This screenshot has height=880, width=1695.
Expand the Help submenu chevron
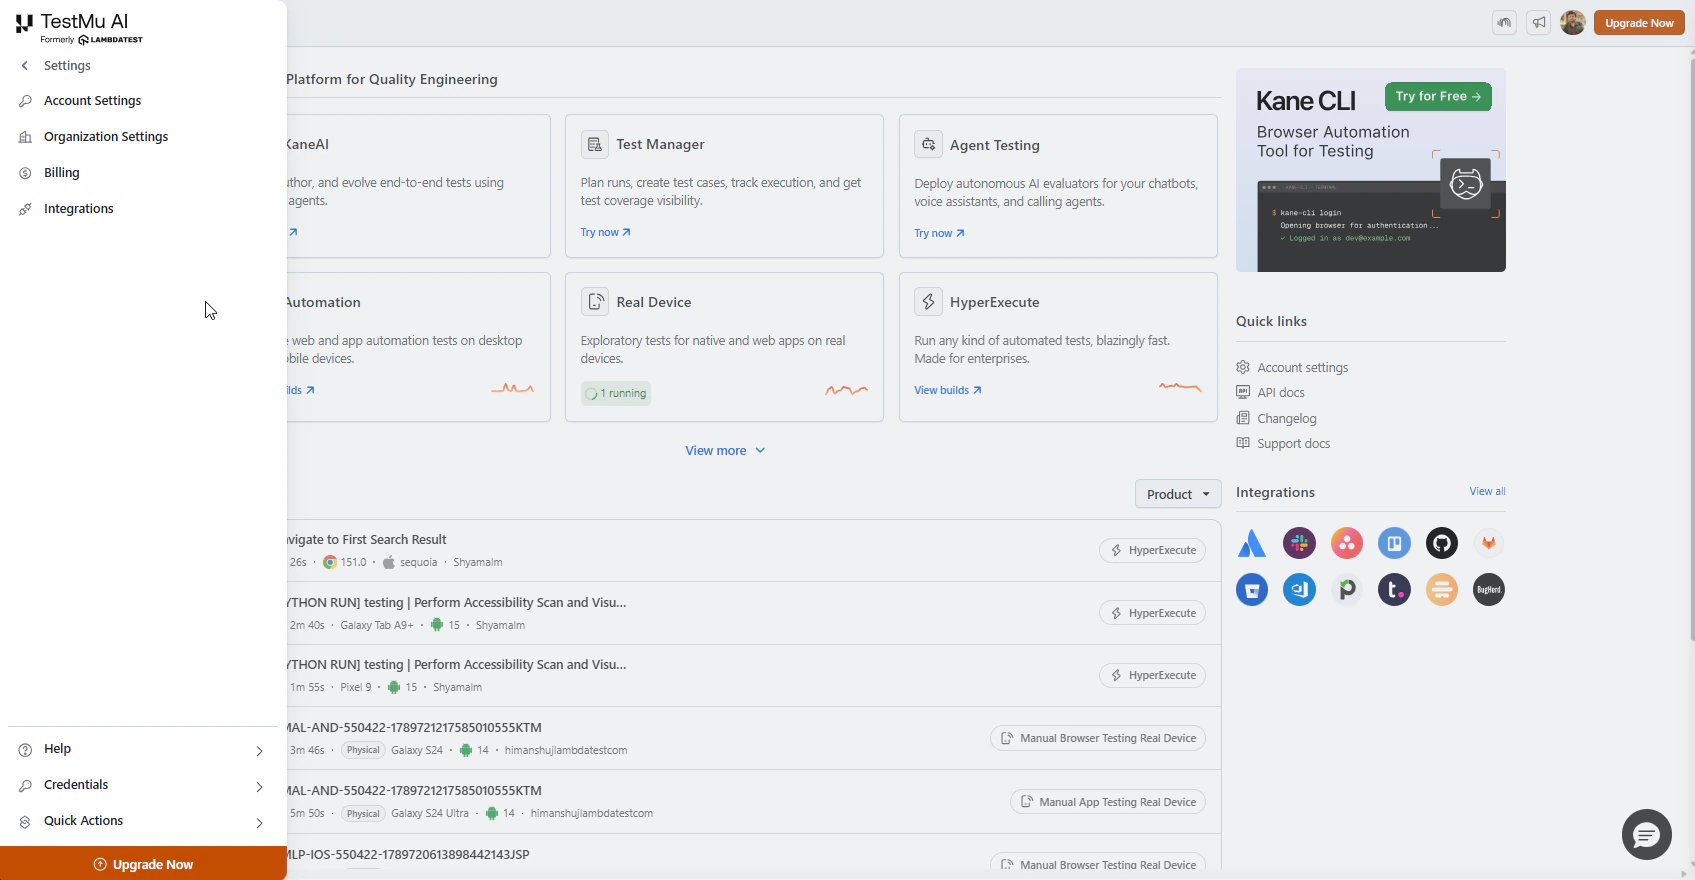pos(259,751)
